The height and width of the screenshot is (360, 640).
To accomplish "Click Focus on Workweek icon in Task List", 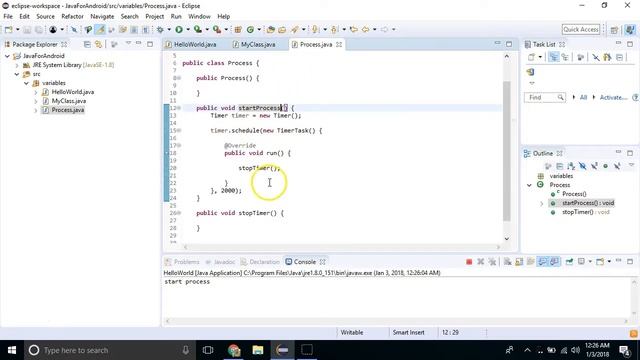I will click(580, 57).
